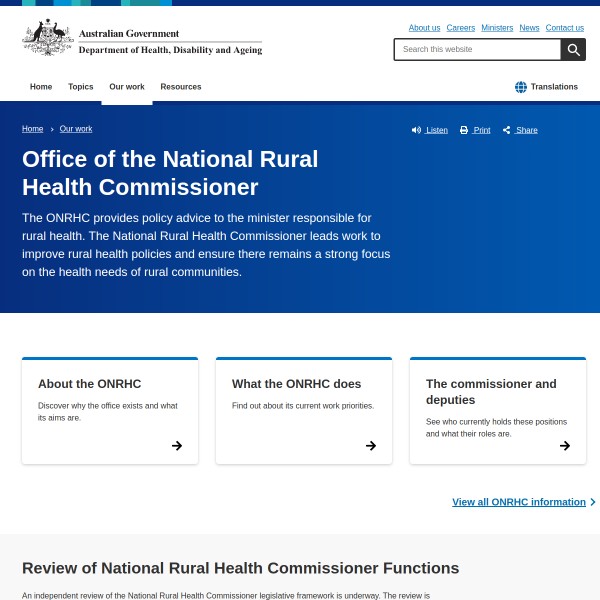Click arrow on commissioner and deputies card
The image size is (600, 600).
(565, 446)
